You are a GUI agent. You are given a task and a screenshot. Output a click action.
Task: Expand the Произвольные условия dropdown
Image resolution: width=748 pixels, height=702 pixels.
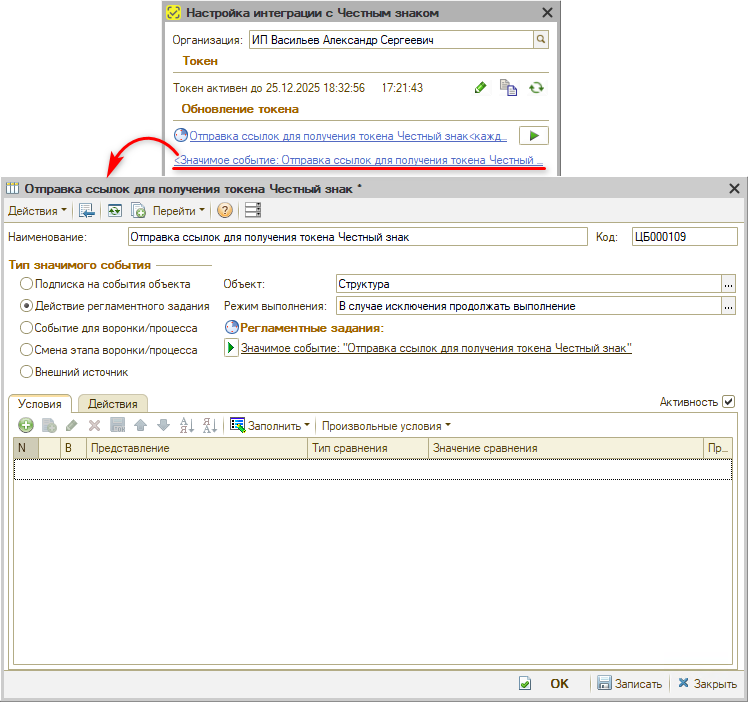coord(386,425)
